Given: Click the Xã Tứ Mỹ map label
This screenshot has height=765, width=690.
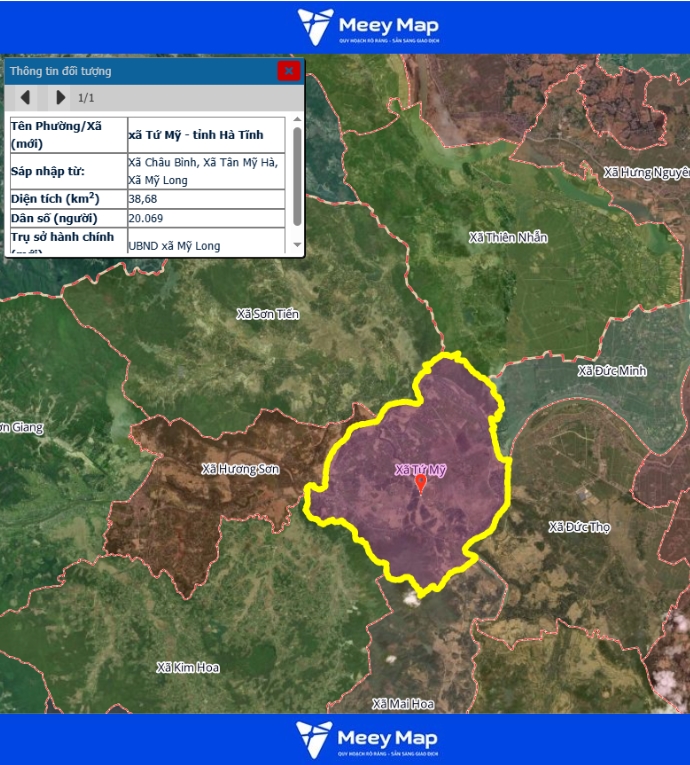Looking at the screenshot, I should coord(420,468).
